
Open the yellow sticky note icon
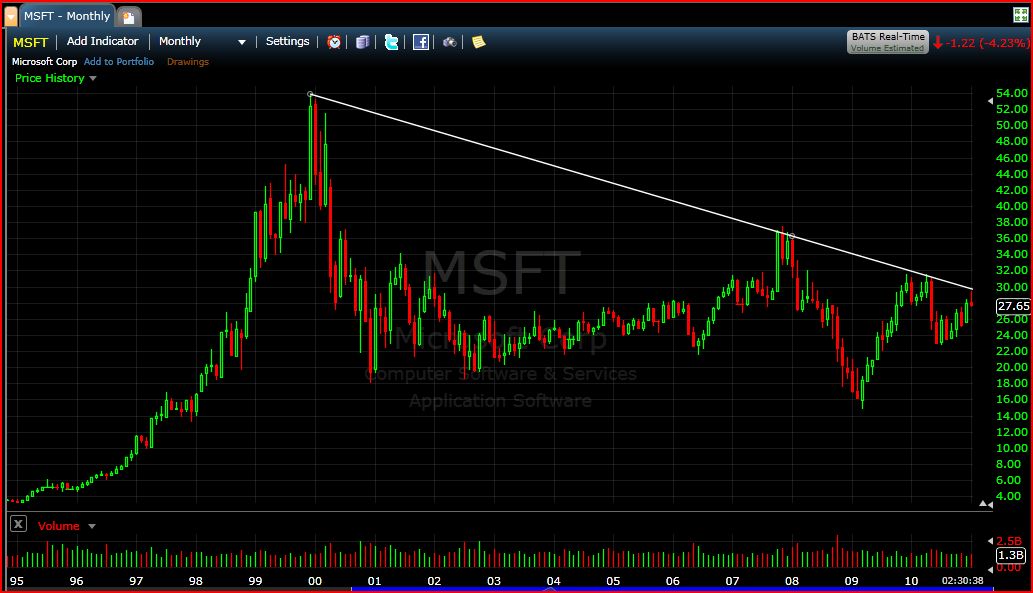(479, 42)
